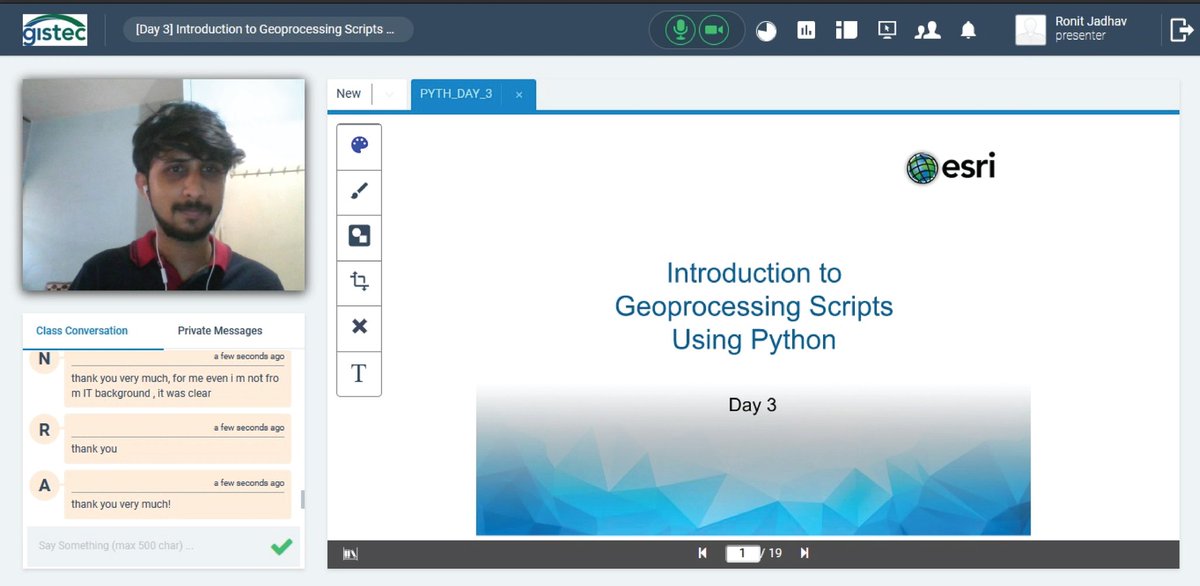Toggle the microphone button
This screenshot has width=1200, height=586.
pos(680,30)
